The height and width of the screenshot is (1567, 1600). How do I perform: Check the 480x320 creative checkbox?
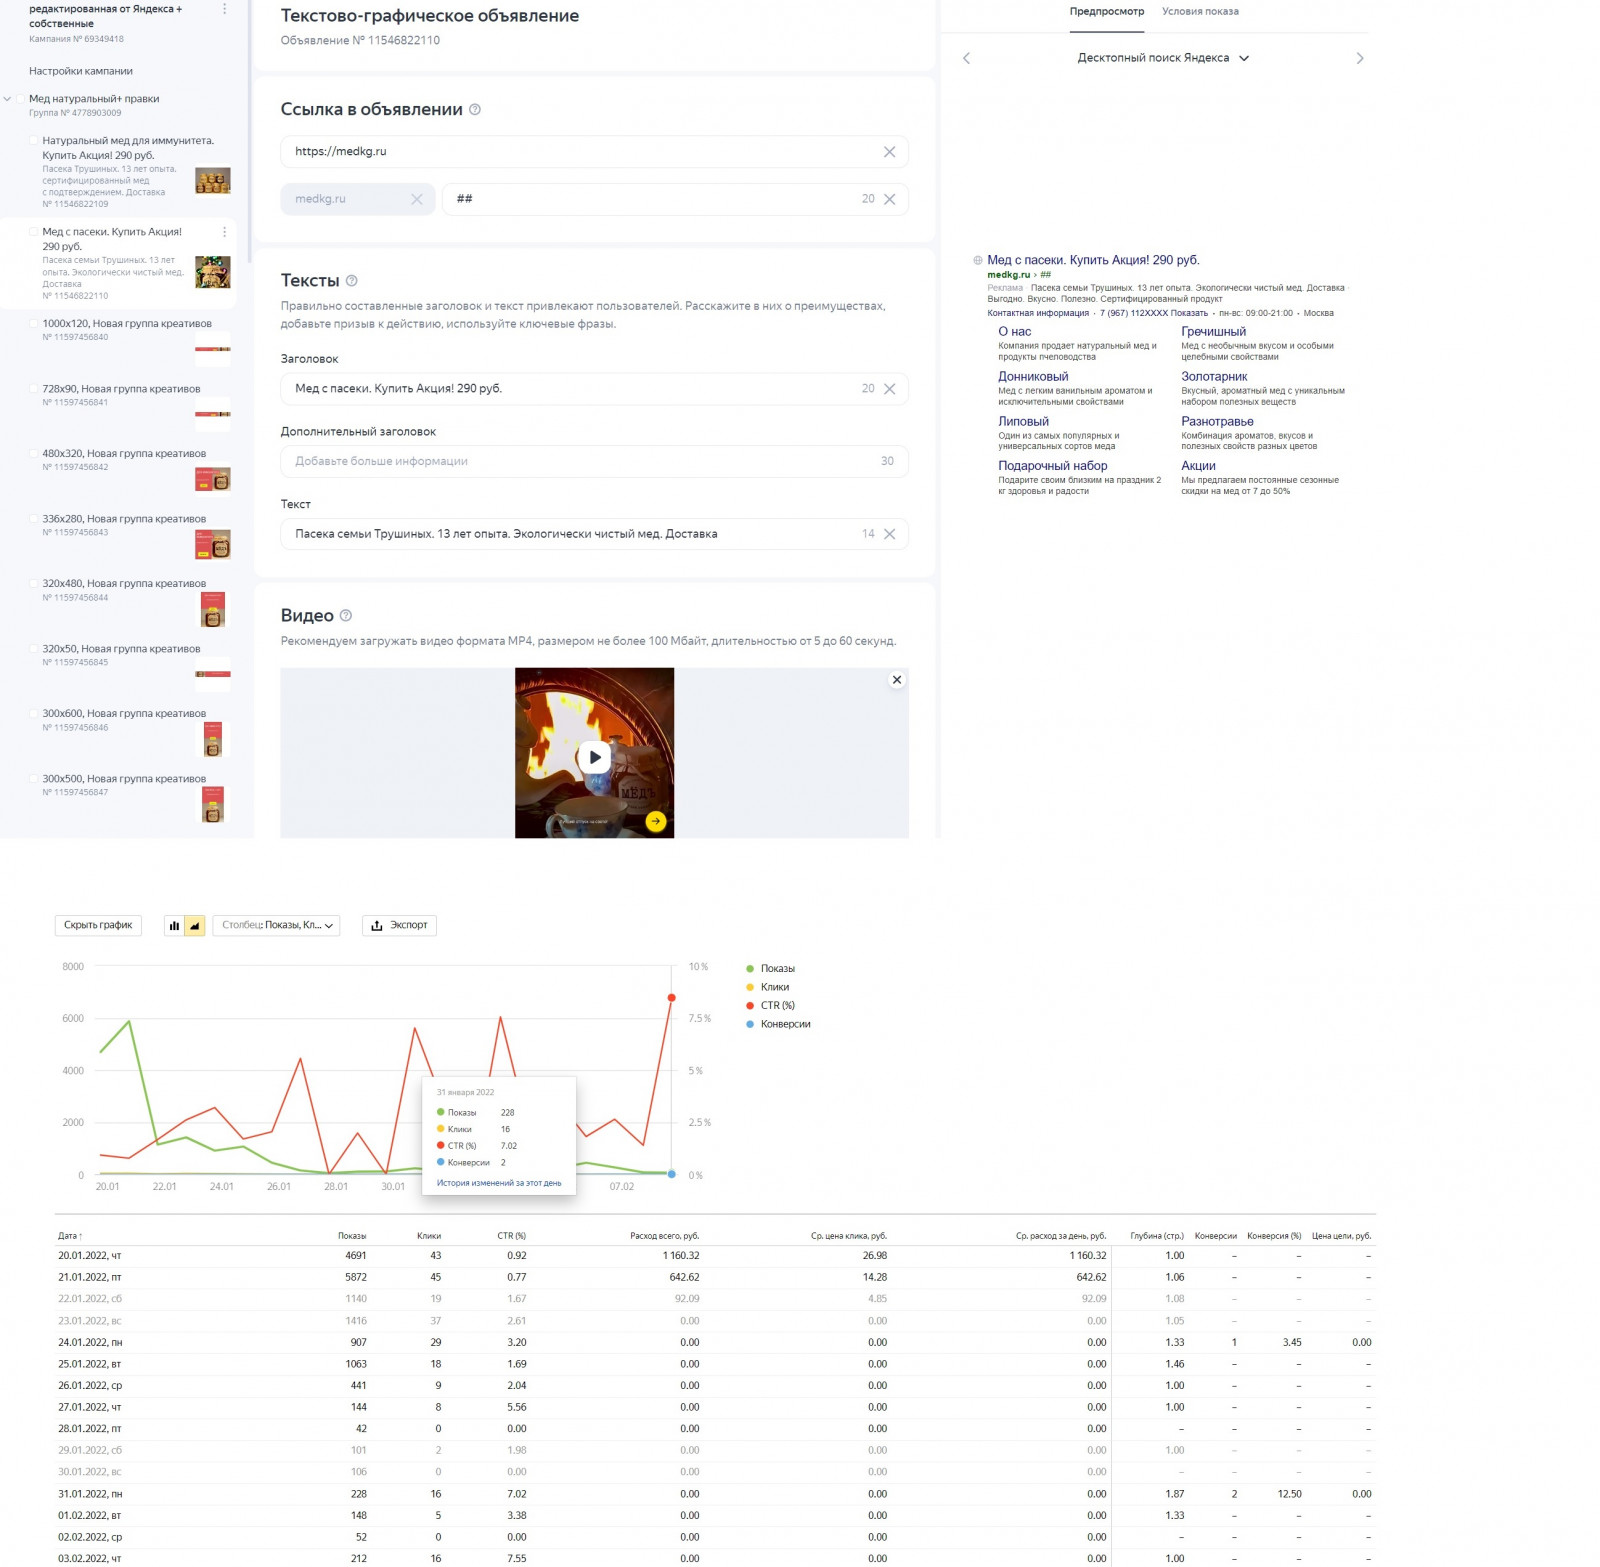click(34, 454)
